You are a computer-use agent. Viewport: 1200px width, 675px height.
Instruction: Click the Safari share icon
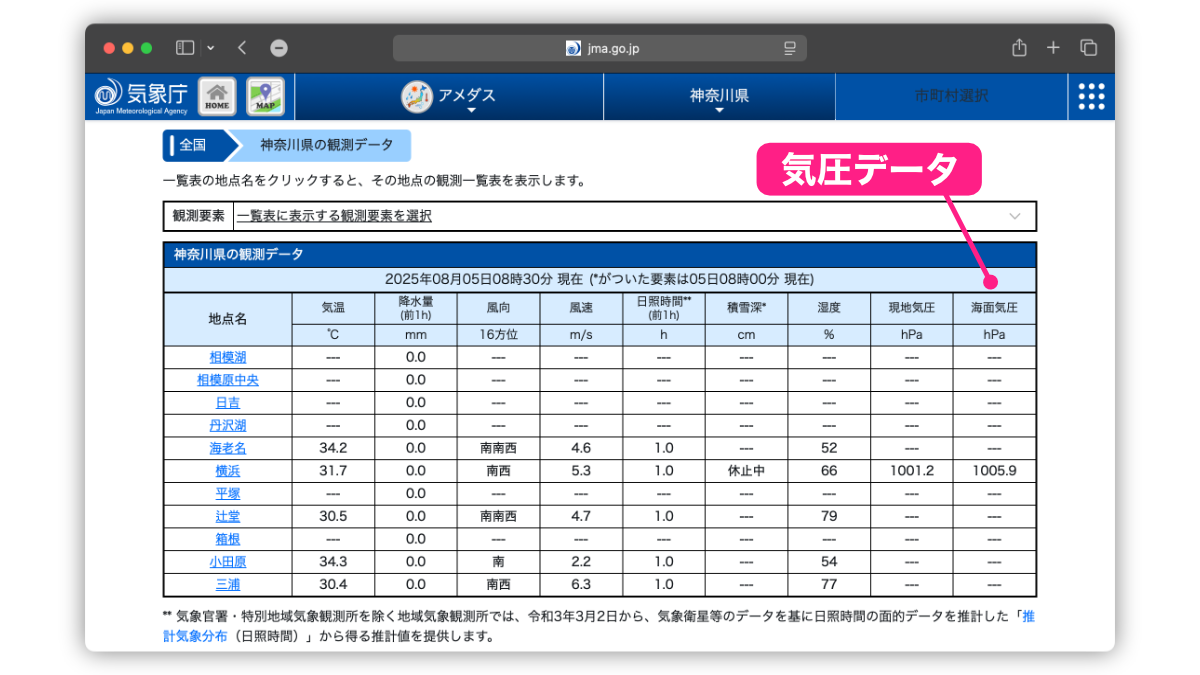(1019, 47)
